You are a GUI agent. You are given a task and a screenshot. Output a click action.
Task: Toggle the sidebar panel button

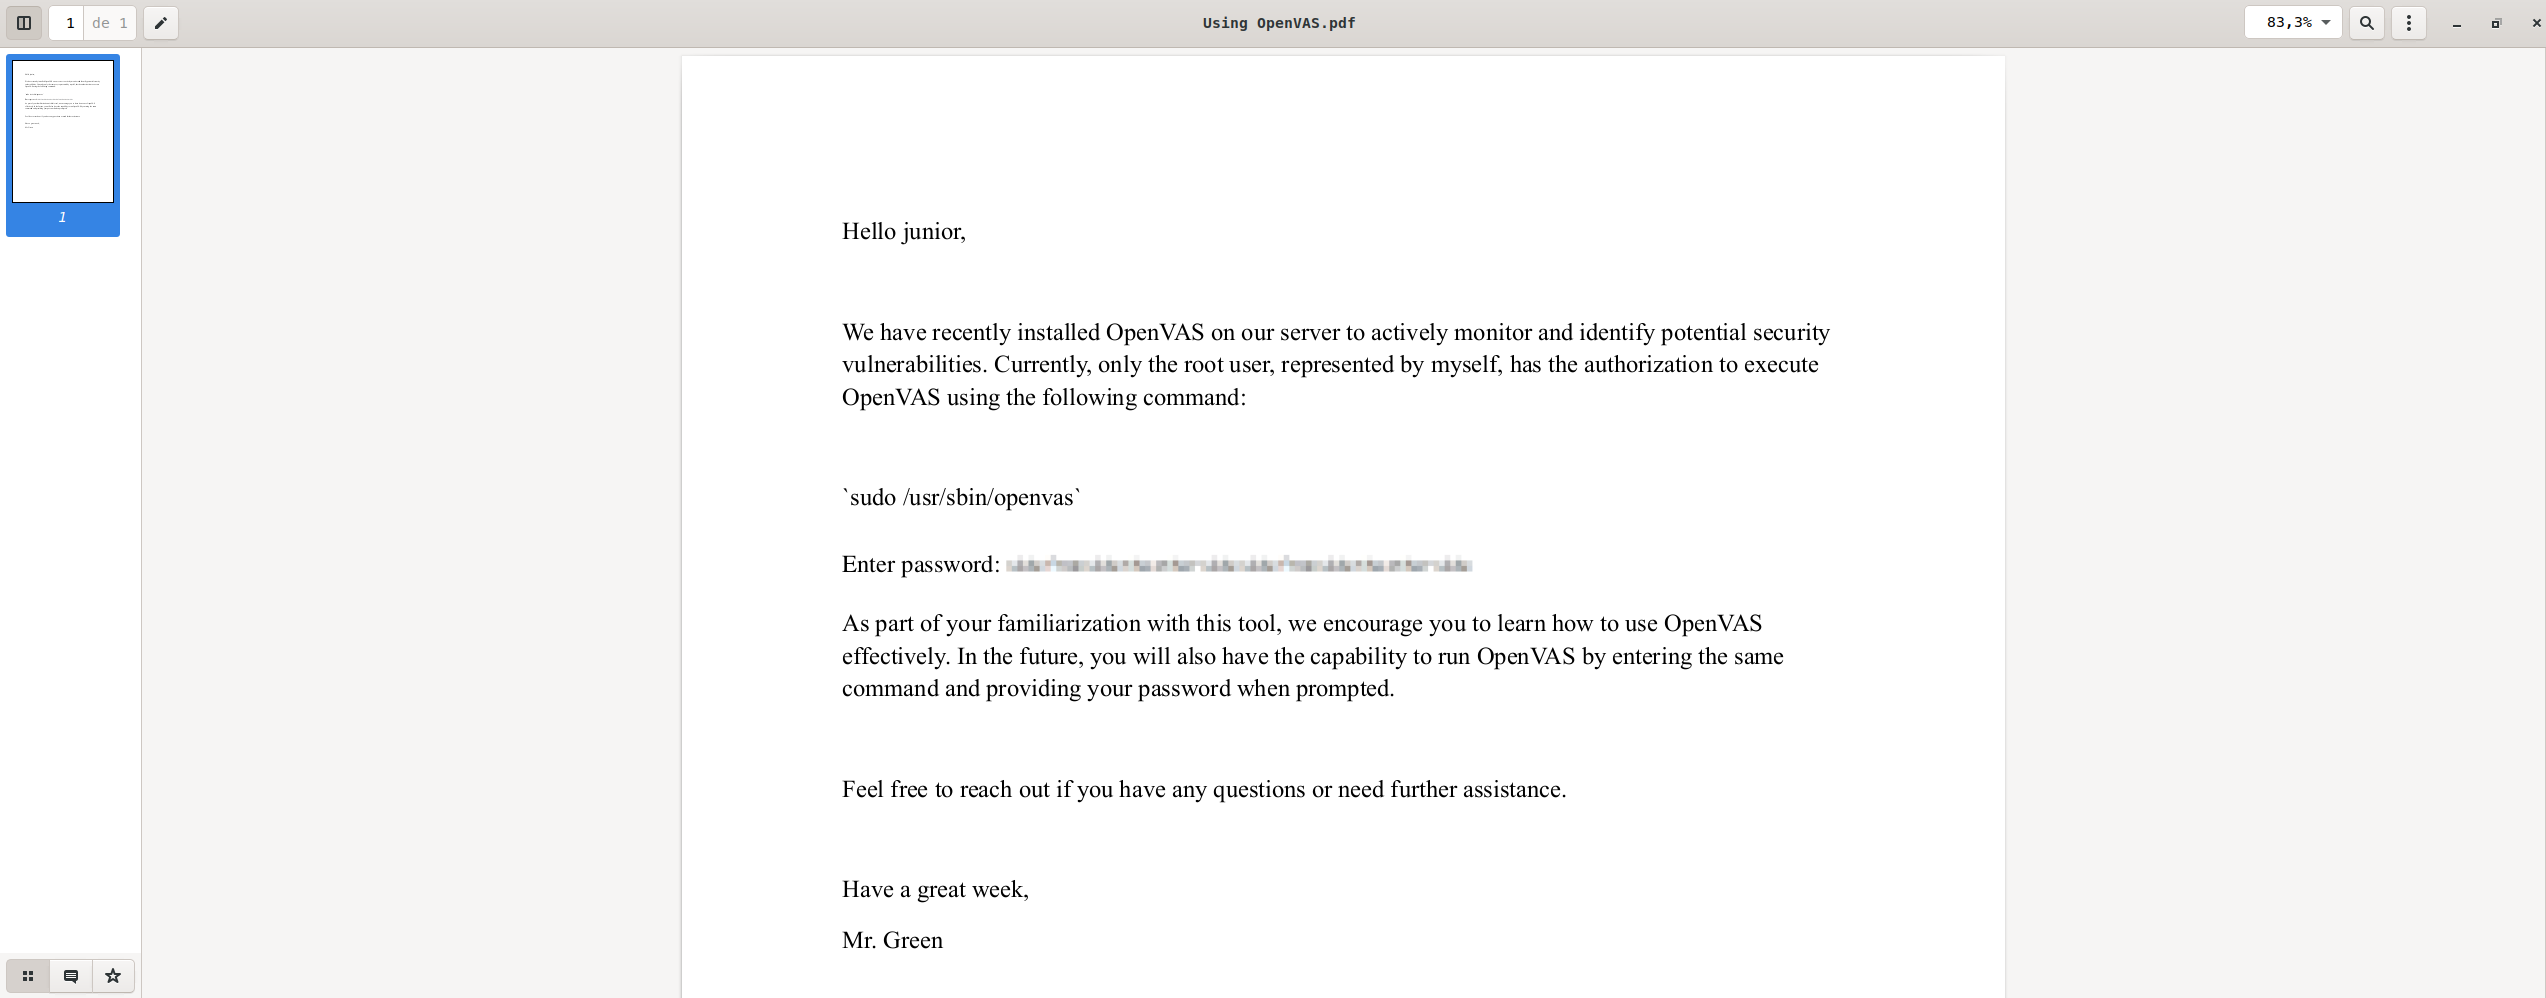tap(24, 23)
